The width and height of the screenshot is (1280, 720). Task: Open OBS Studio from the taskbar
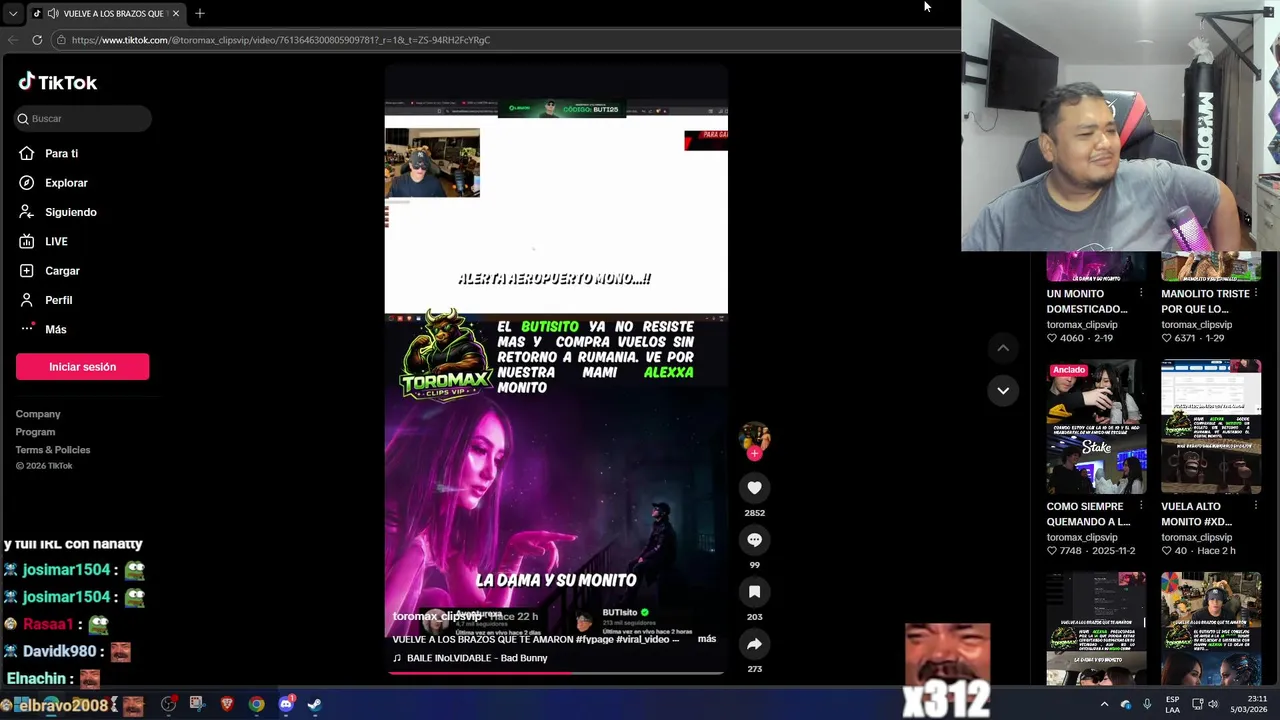[x=168, y=704]
